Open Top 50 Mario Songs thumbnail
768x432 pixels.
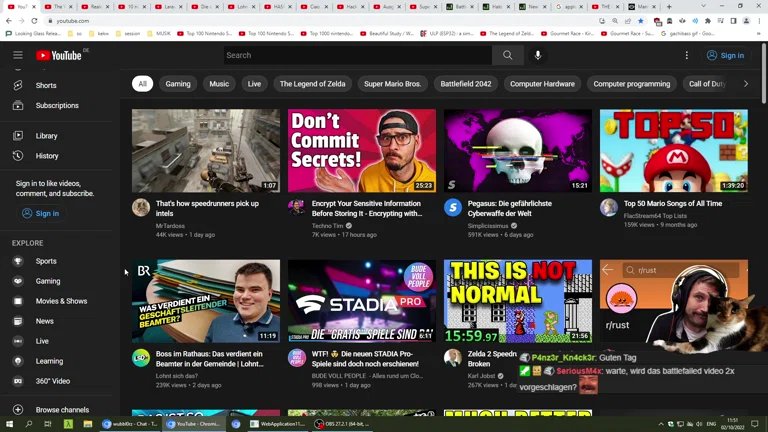pyautogui.click(x=673, y=151)
